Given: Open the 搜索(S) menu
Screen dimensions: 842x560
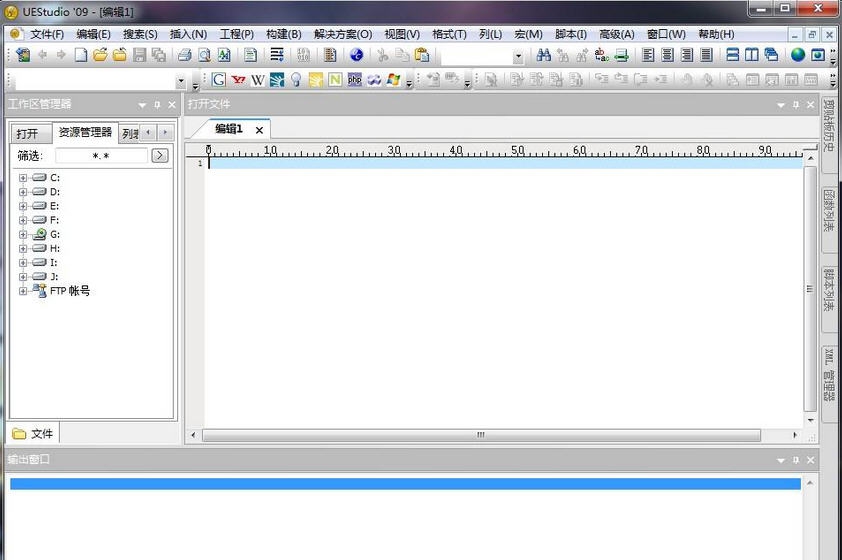Looking at the screenshot, I should point(140,34).
